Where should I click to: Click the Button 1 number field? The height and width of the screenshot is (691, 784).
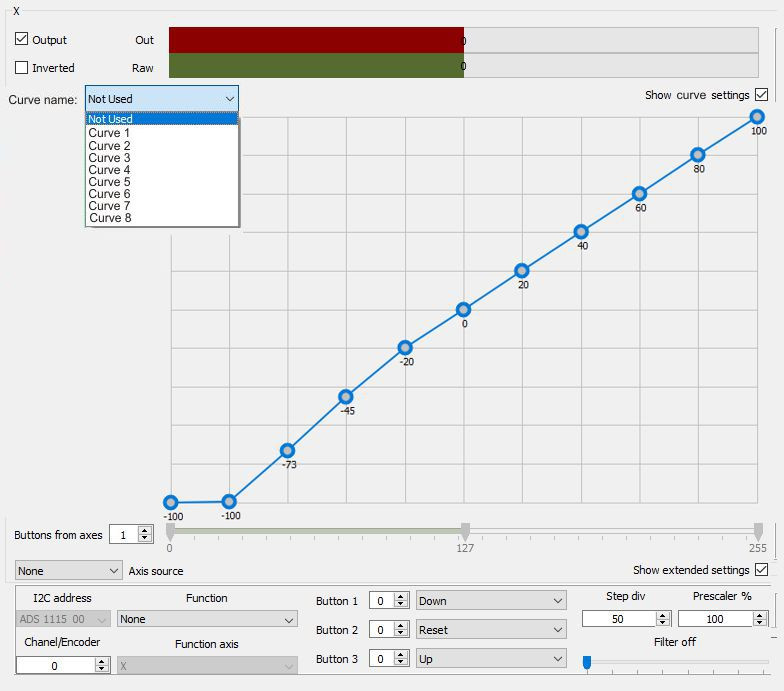382,600
